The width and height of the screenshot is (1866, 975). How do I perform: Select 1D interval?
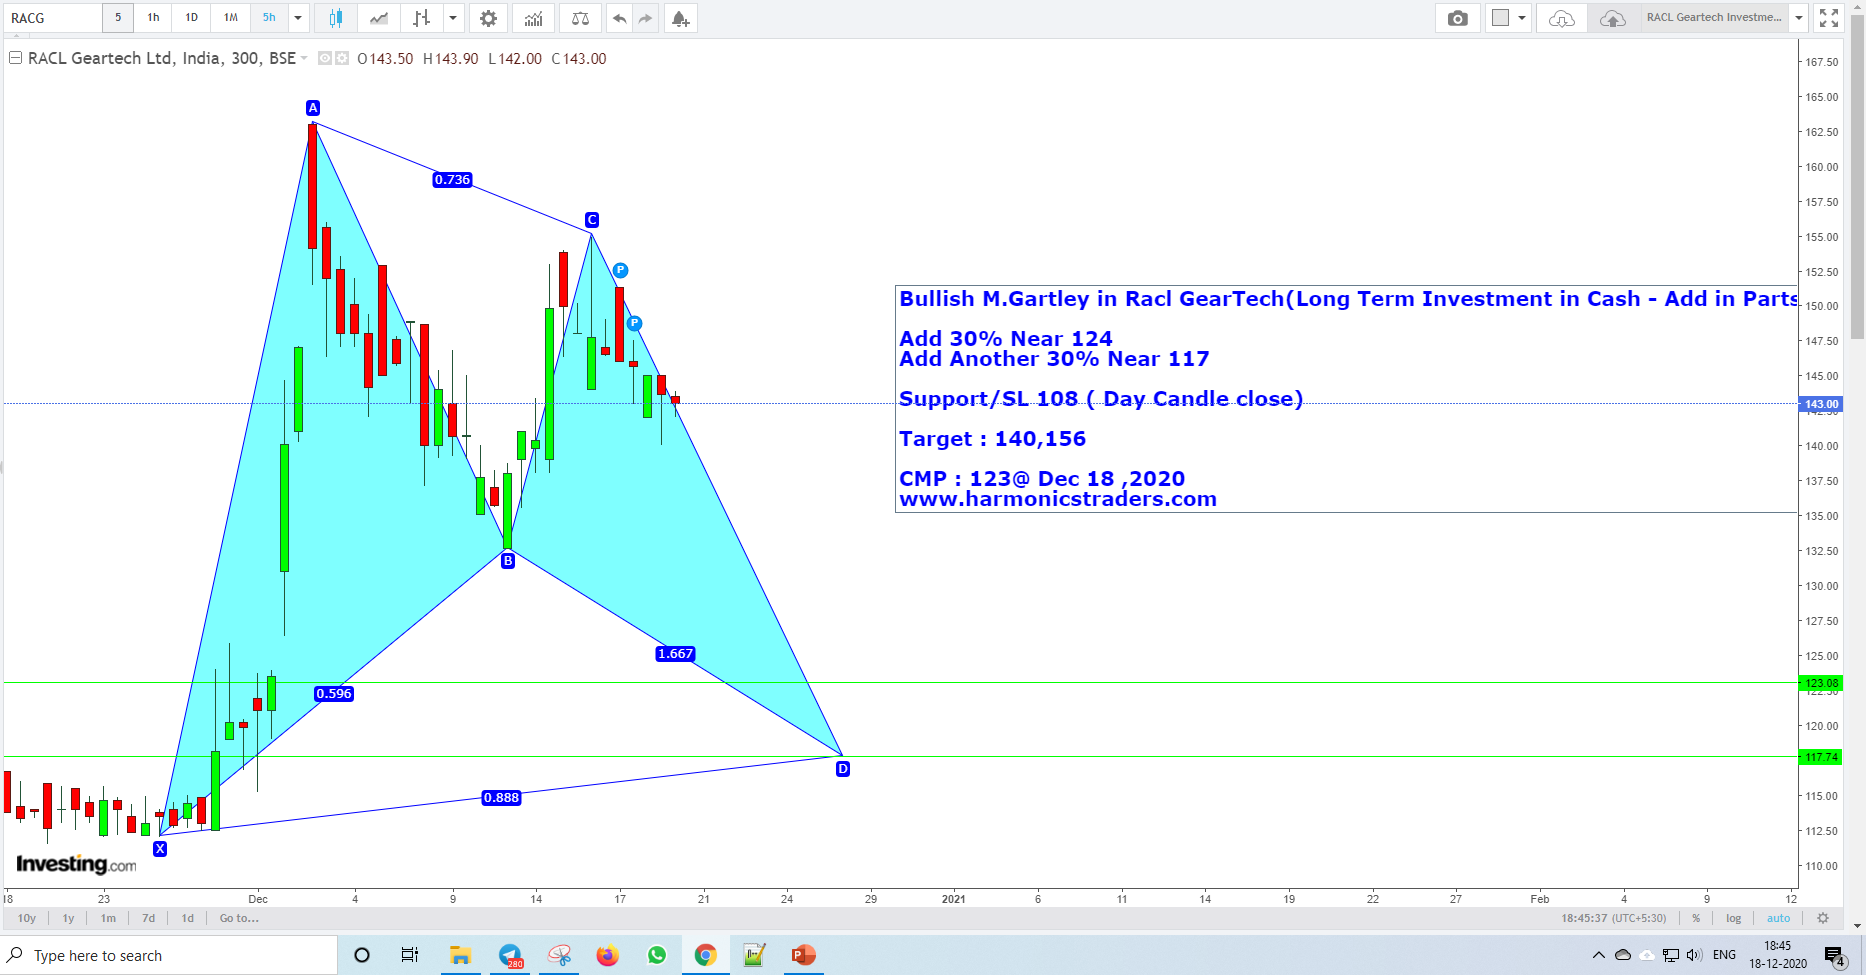(x=191, y=18)
